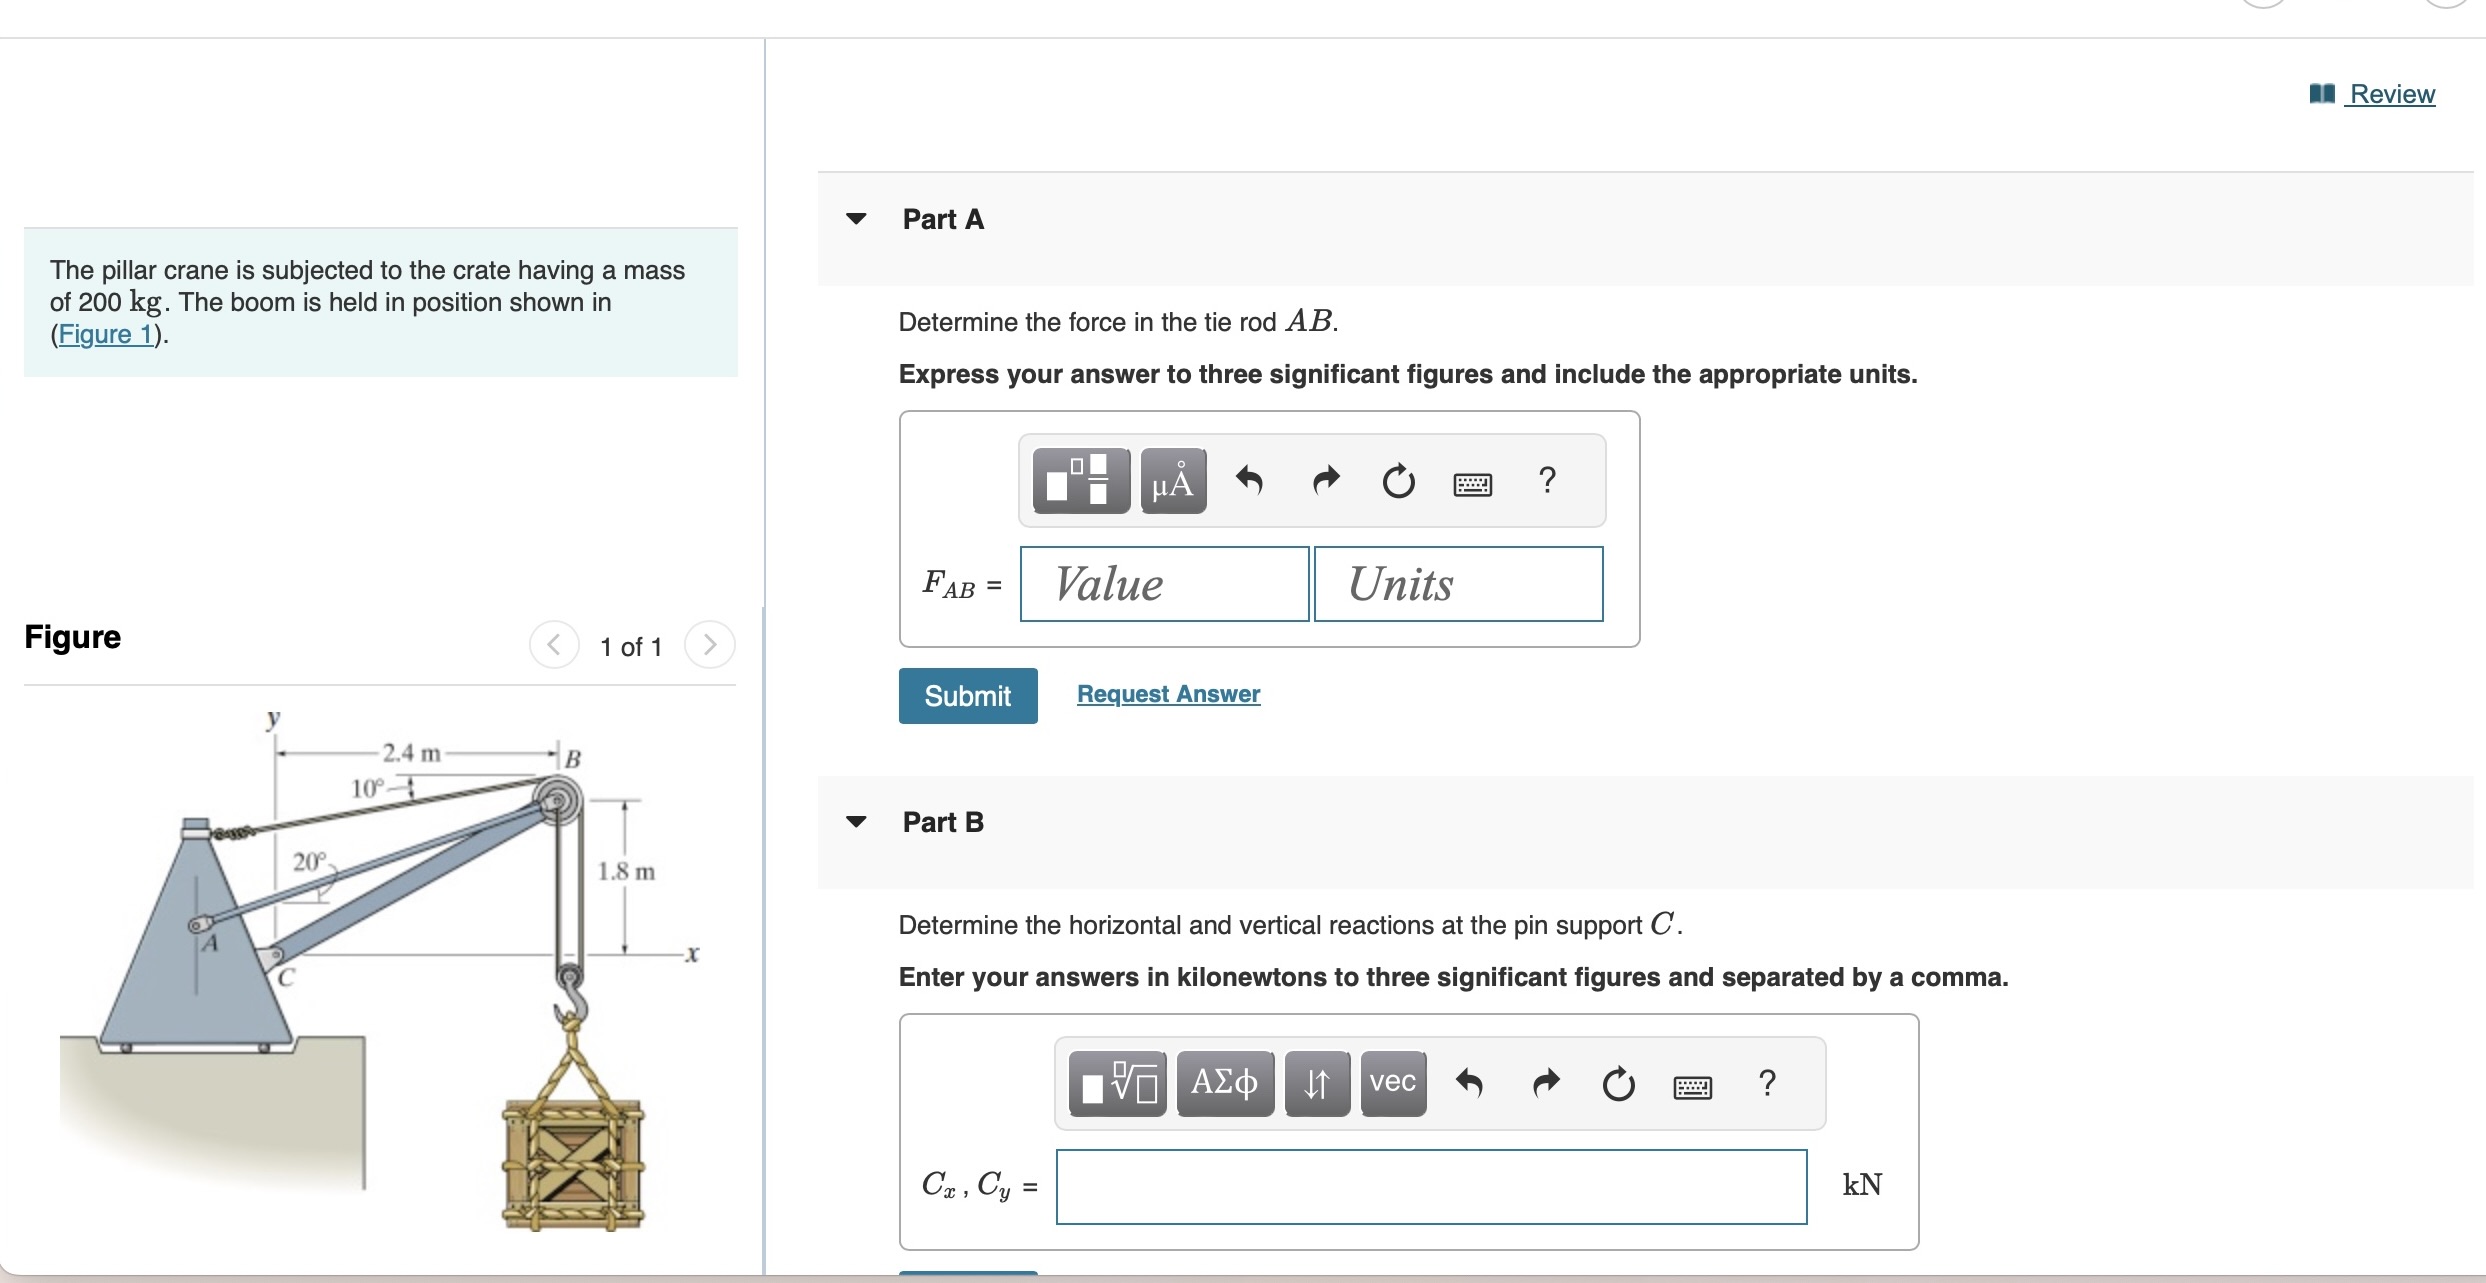Open help question mark in Part A
2486x1283 pixels.
click(1547, 481)
